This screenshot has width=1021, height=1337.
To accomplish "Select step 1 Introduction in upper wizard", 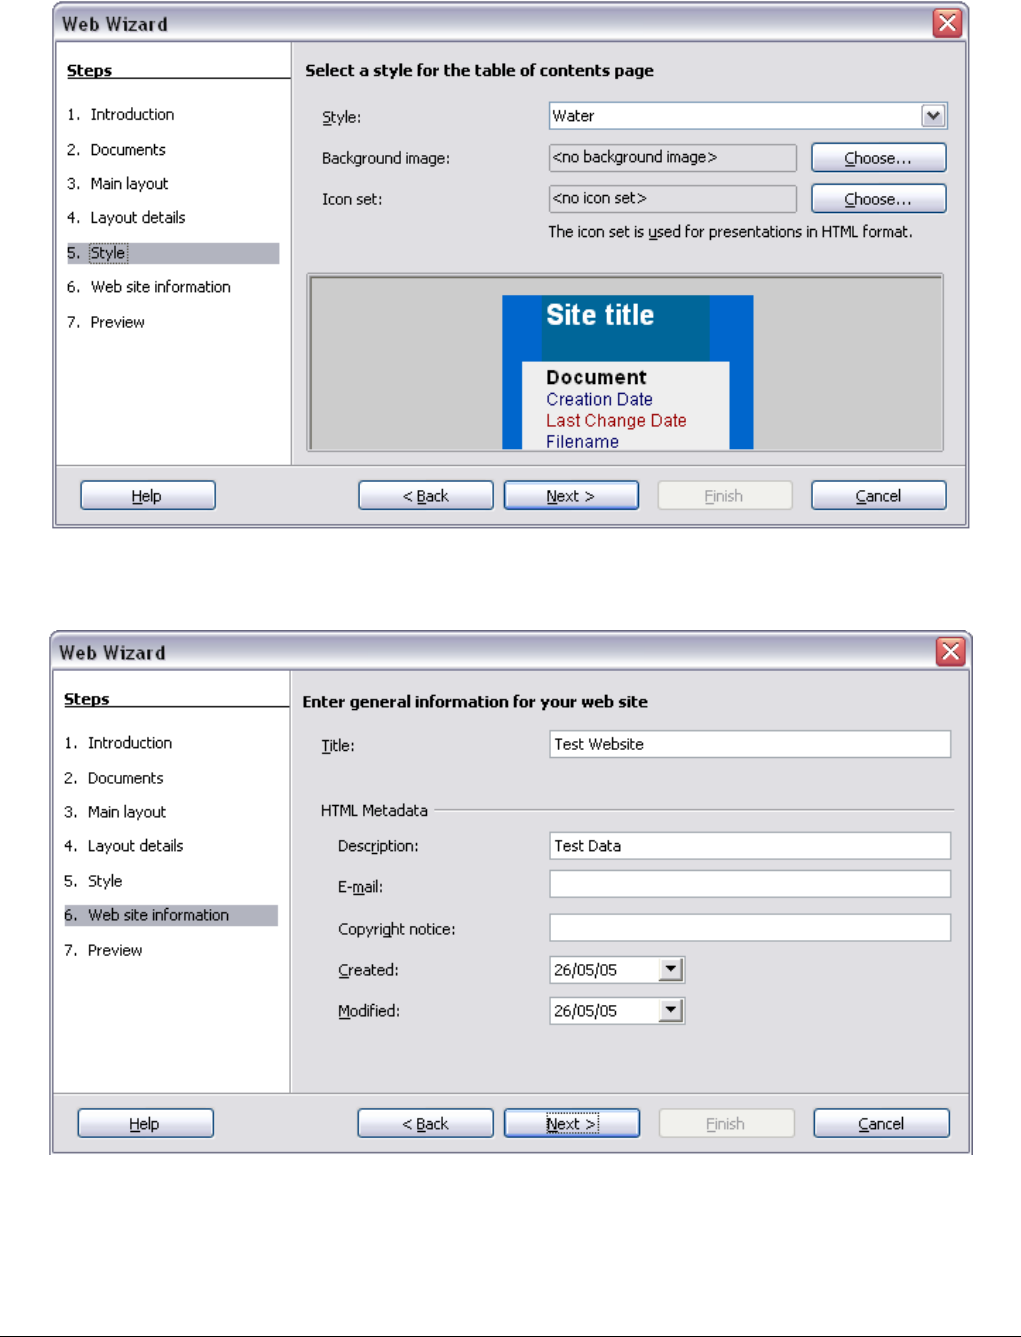I will [121, 114].
